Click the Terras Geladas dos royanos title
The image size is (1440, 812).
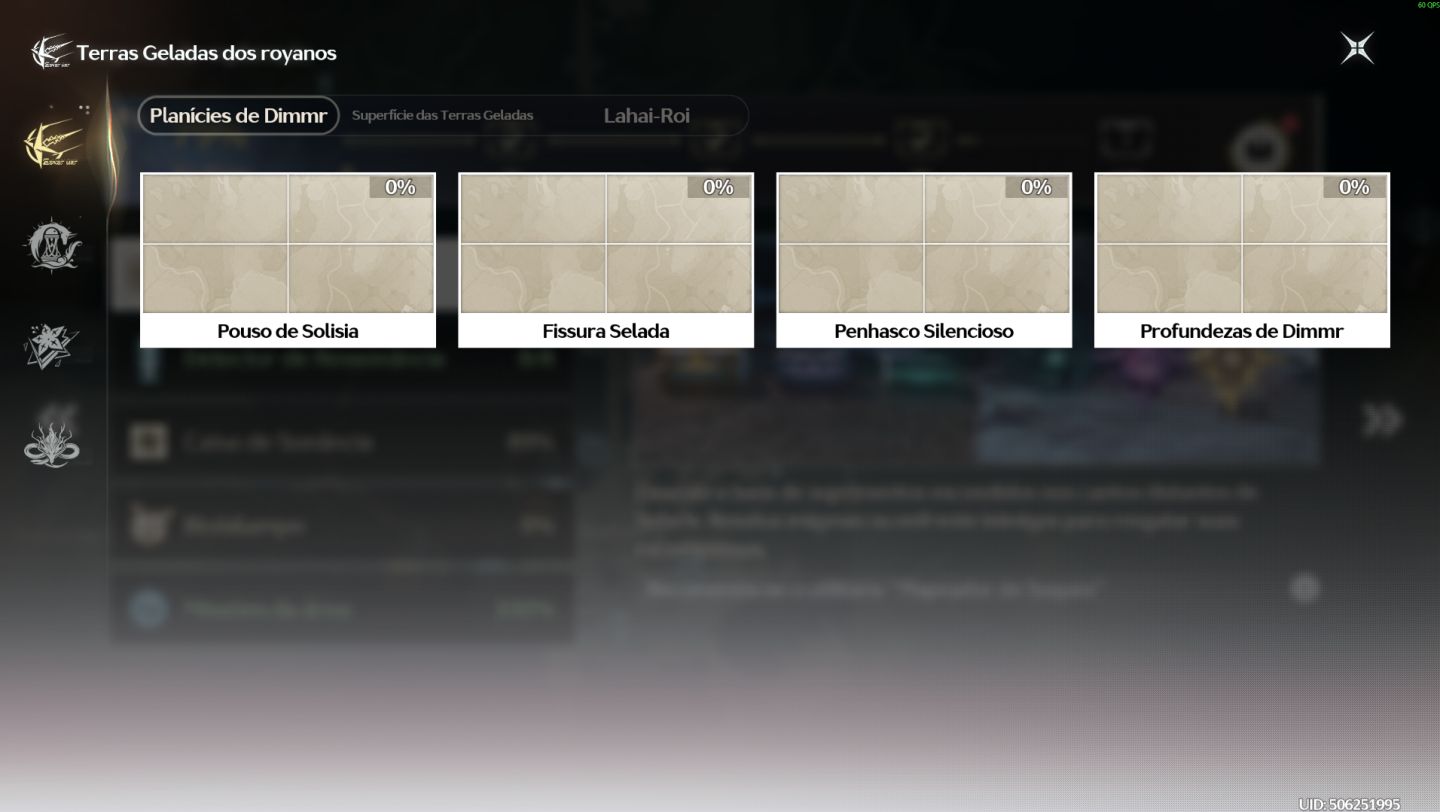[x=206, y=53]
